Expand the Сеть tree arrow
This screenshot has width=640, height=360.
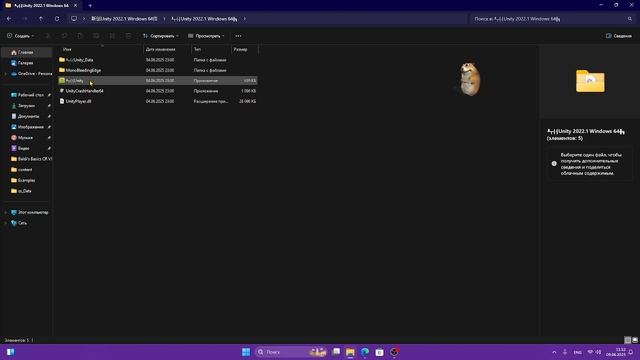[x=5, y=223]
